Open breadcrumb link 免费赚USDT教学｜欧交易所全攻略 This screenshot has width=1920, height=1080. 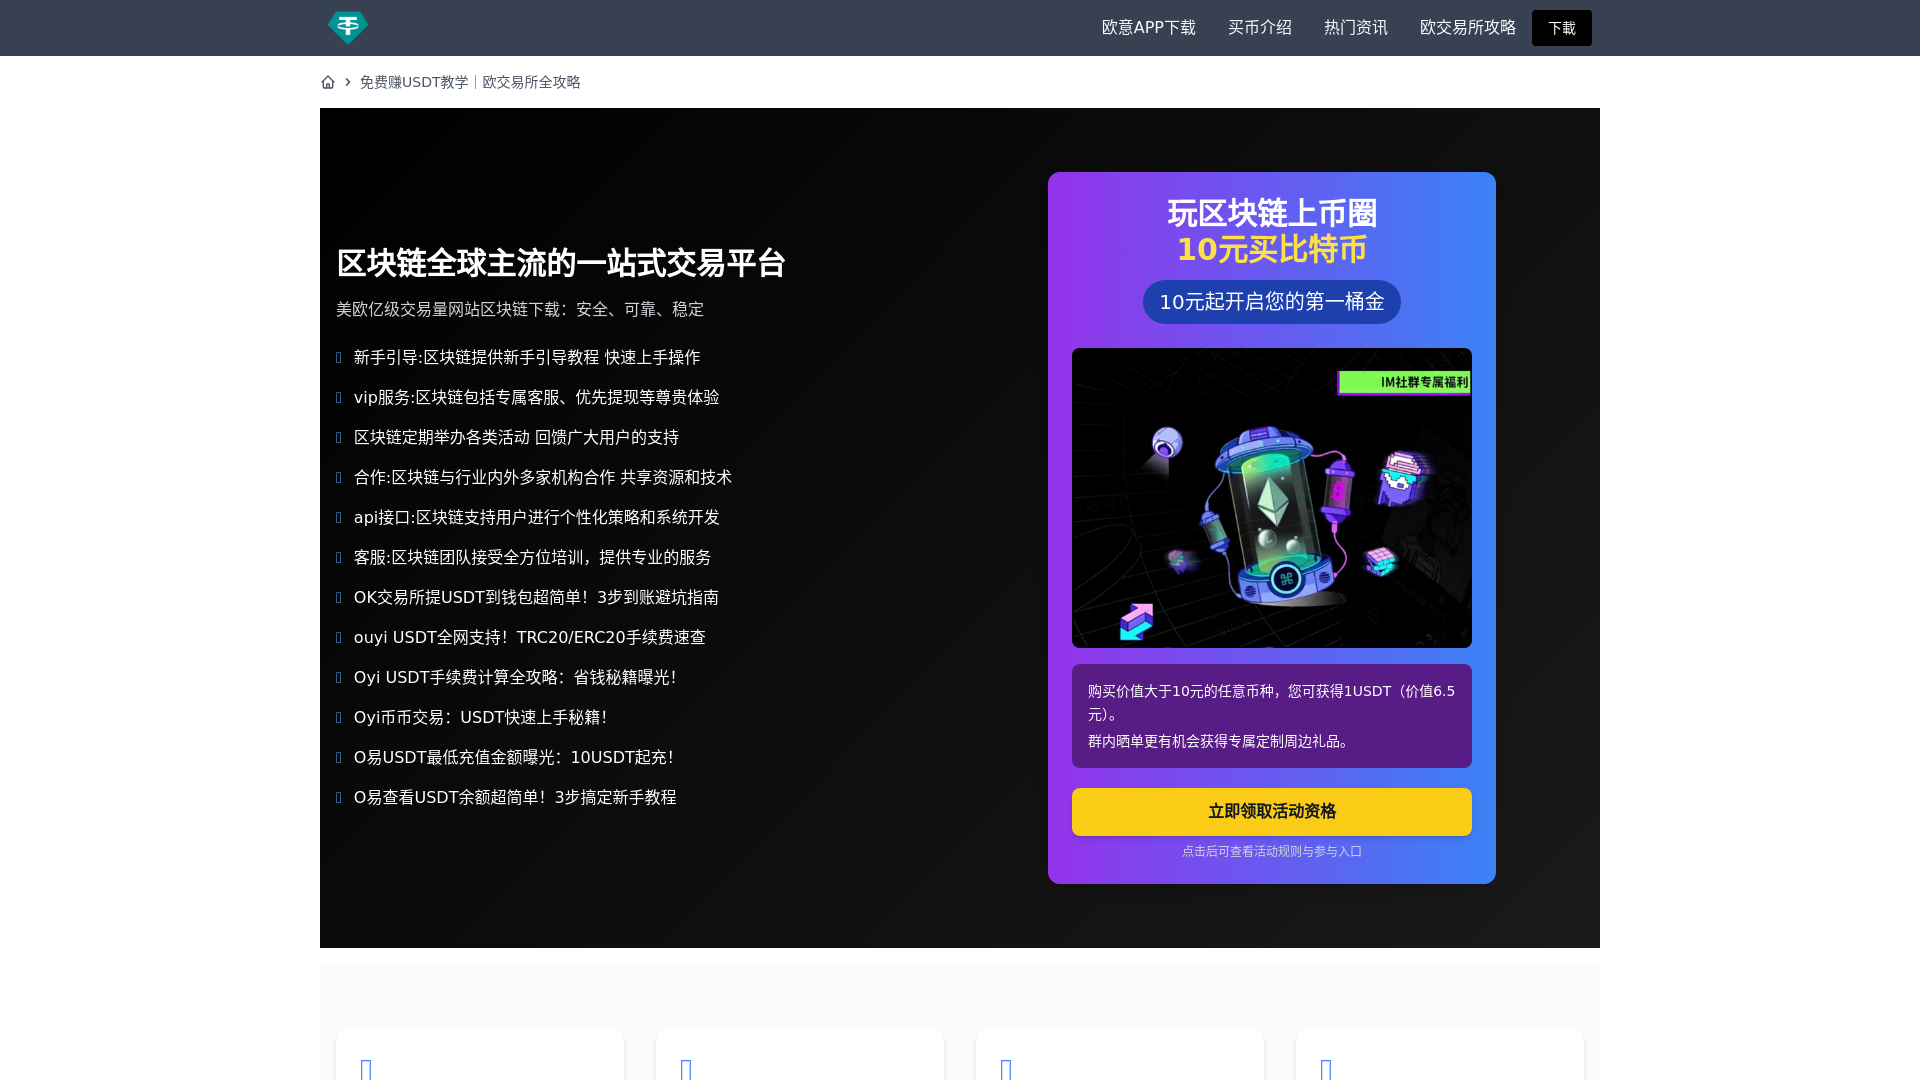click(470, 82)
